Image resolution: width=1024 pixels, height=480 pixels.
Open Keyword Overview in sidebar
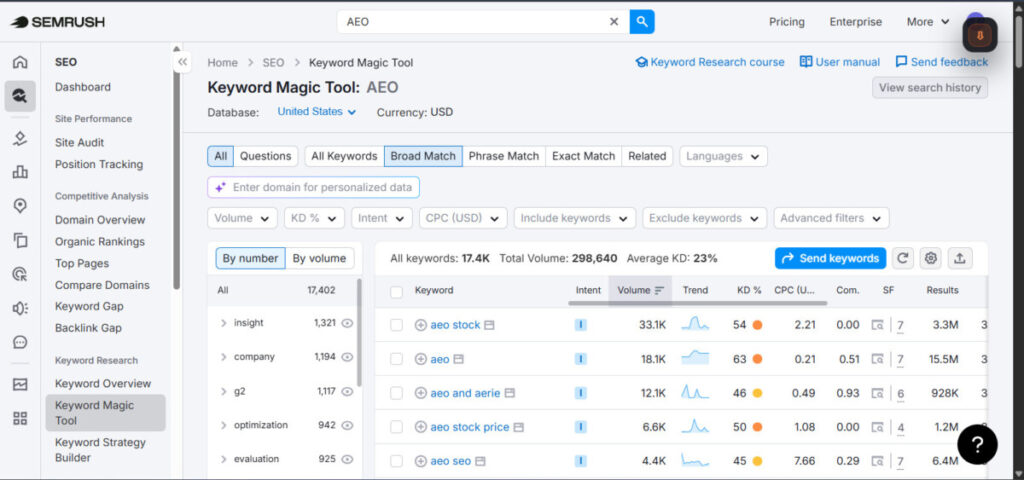[103, 383]
